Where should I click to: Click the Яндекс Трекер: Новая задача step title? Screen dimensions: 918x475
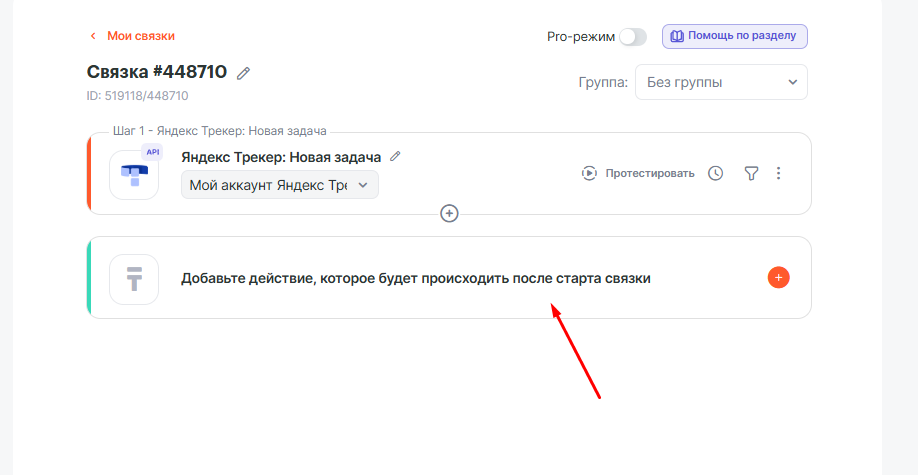(x=281, y=157)
